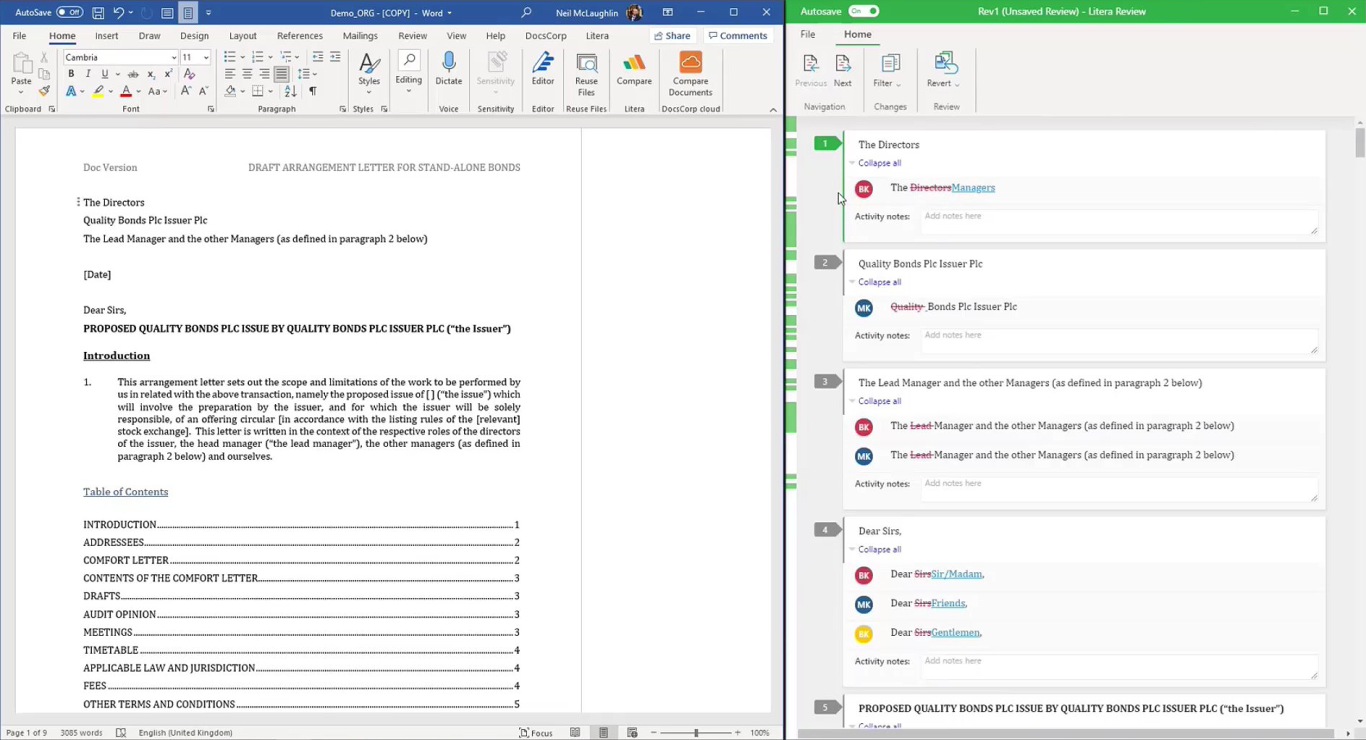Open the Sort icon in Paragraph group
The image size is (1366, 740).
[291, 91]
